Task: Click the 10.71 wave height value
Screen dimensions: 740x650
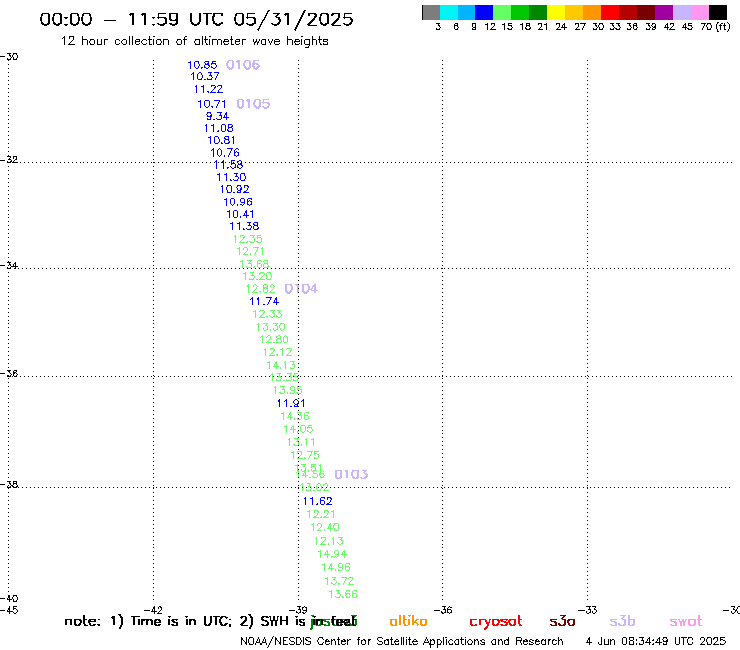Action: (x=212, y=104)
